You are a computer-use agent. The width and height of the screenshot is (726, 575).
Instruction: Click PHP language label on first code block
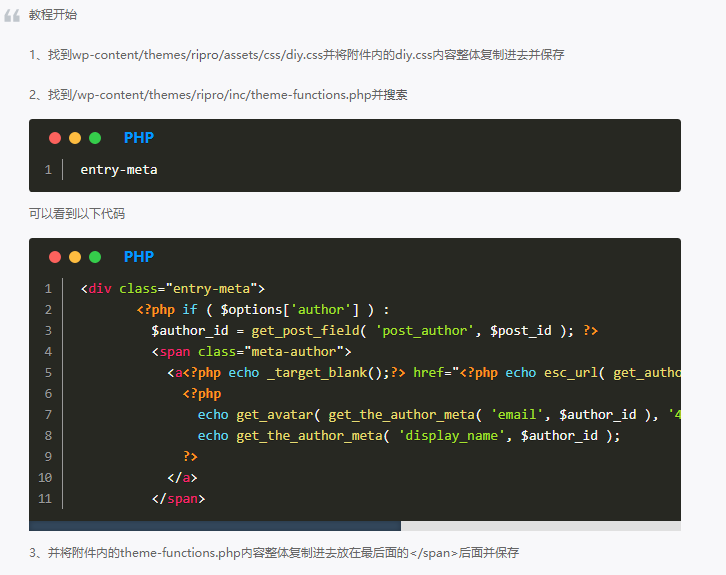click(139, 138)
